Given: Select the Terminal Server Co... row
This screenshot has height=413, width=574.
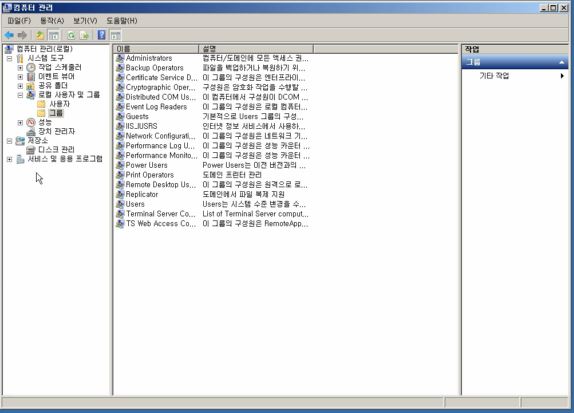Looking at the screenshot, I should click(x=212, y=214).
